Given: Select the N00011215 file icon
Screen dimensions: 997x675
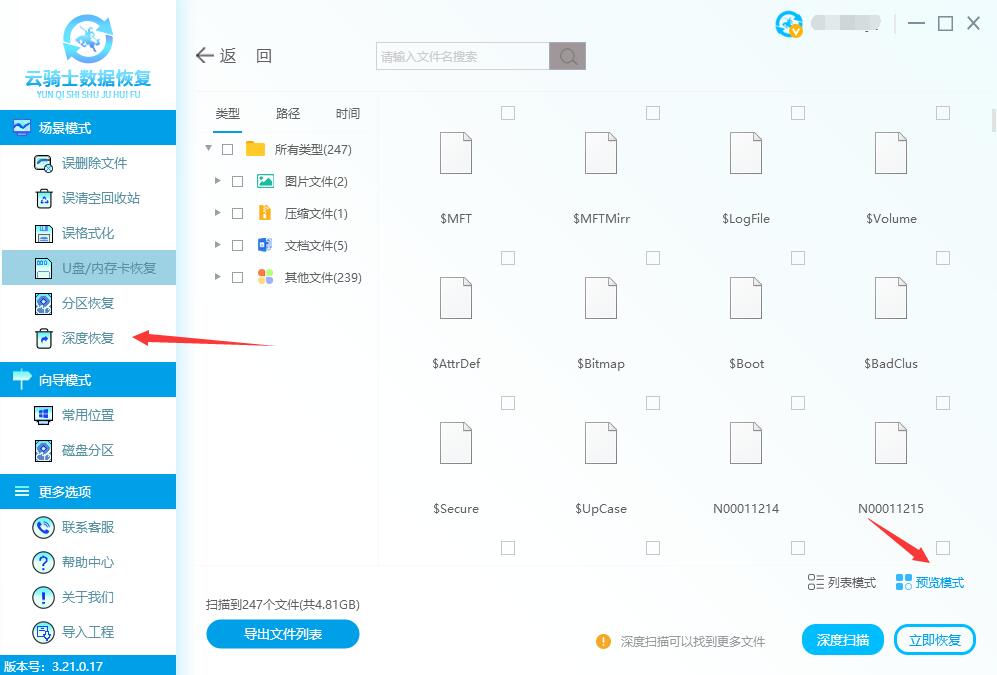Looking at the screenshot, I should [x=891, y=443].
